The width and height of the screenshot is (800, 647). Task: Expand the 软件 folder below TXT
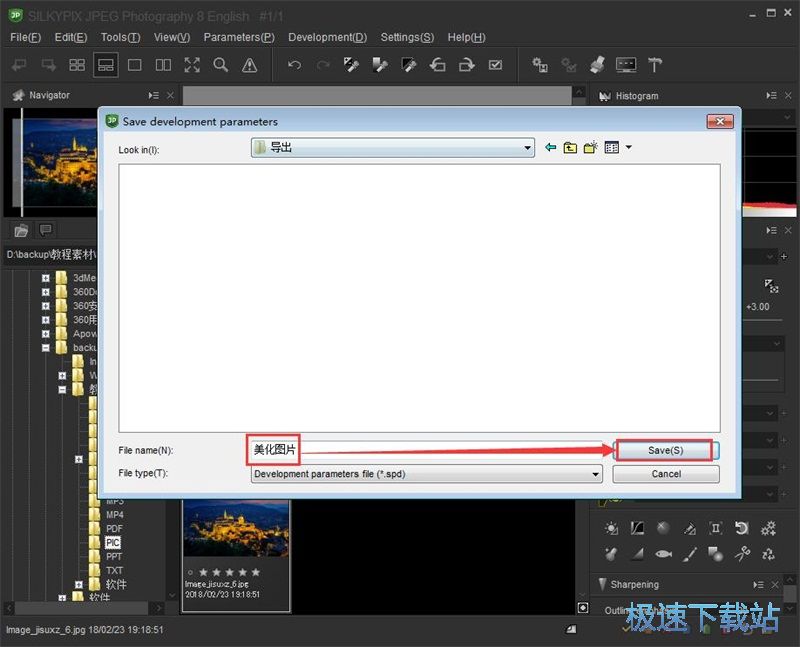click(x=79, y=585)
